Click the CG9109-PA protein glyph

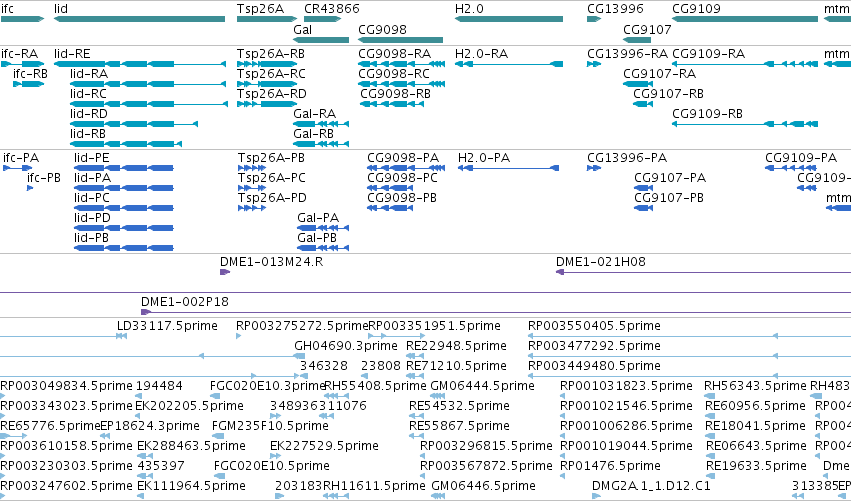click(791, 168)
